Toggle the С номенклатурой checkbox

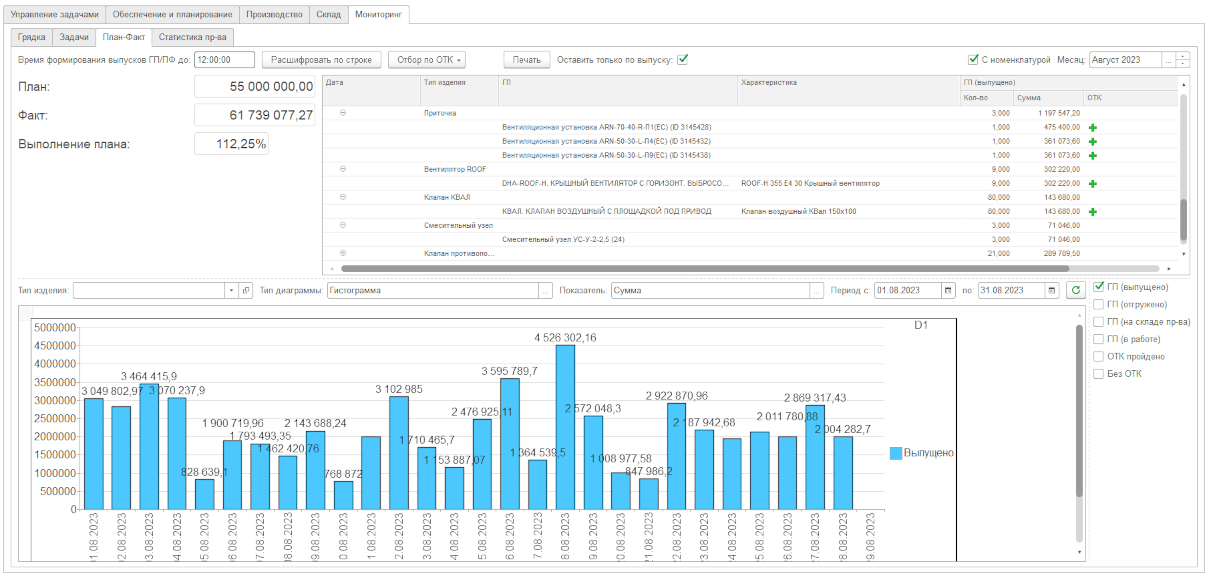(x=973, y=60)
